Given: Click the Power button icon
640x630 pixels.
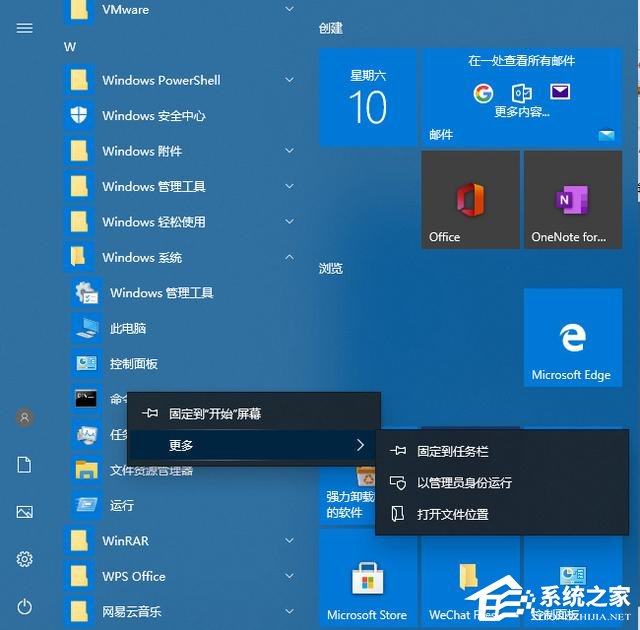Looking at the screenshot, I should pos(25,606).
